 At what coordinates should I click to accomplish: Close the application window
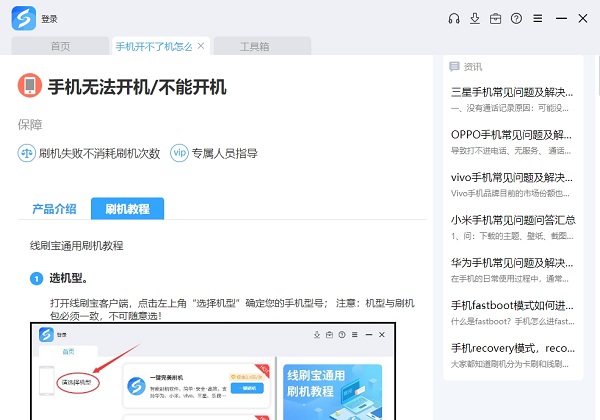(583, 18)
